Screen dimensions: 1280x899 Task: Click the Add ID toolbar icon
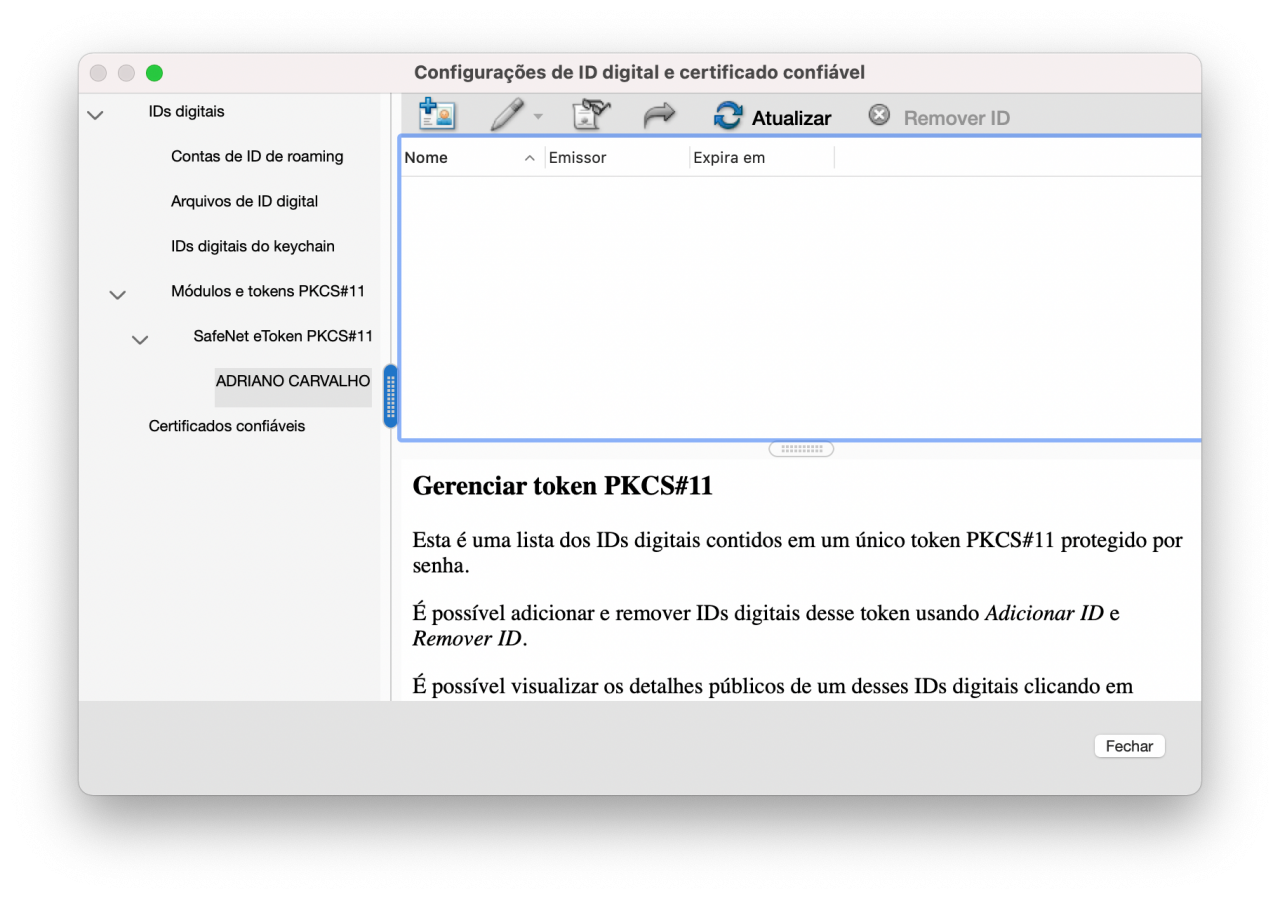tap(437, 115)
